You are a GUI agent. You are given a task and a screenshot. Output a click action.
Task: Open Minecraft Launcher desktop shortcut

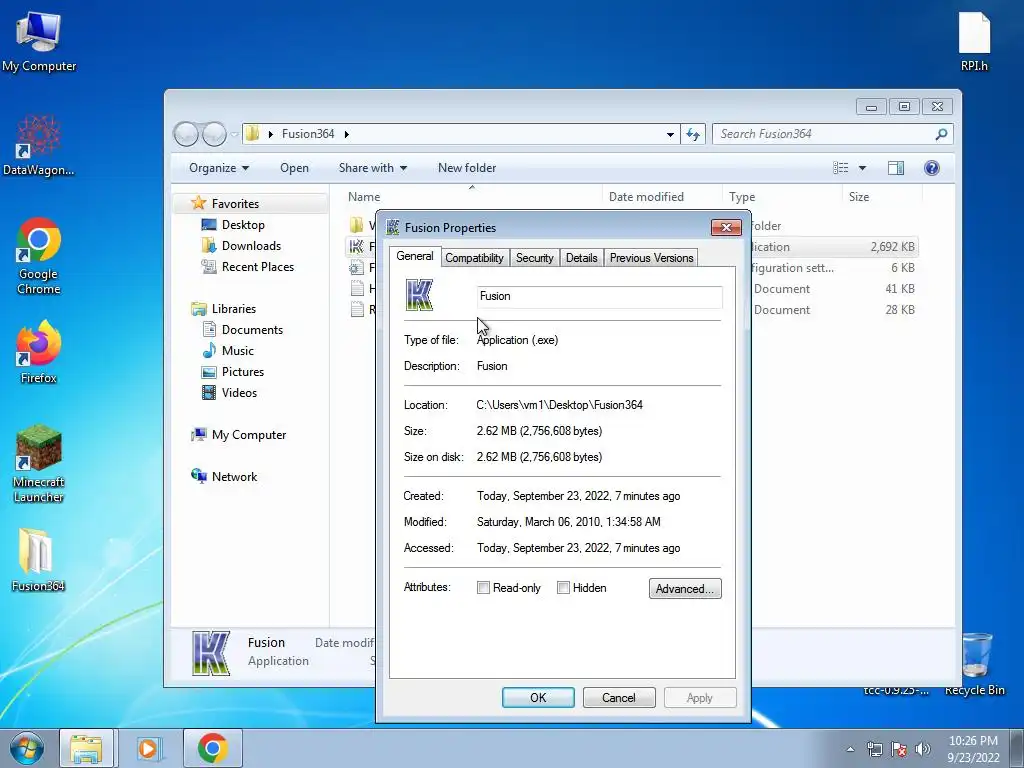click(39, 464)
